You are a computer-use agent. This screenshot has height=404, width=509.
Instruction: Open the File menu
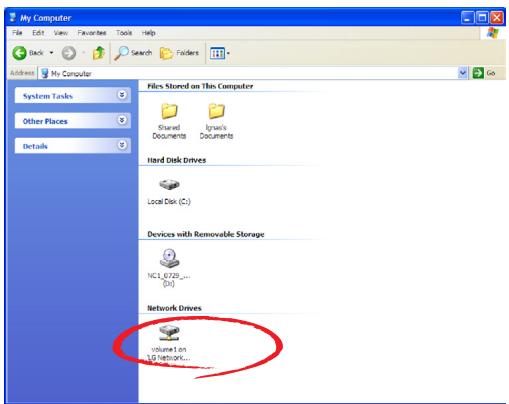point(17,33)
